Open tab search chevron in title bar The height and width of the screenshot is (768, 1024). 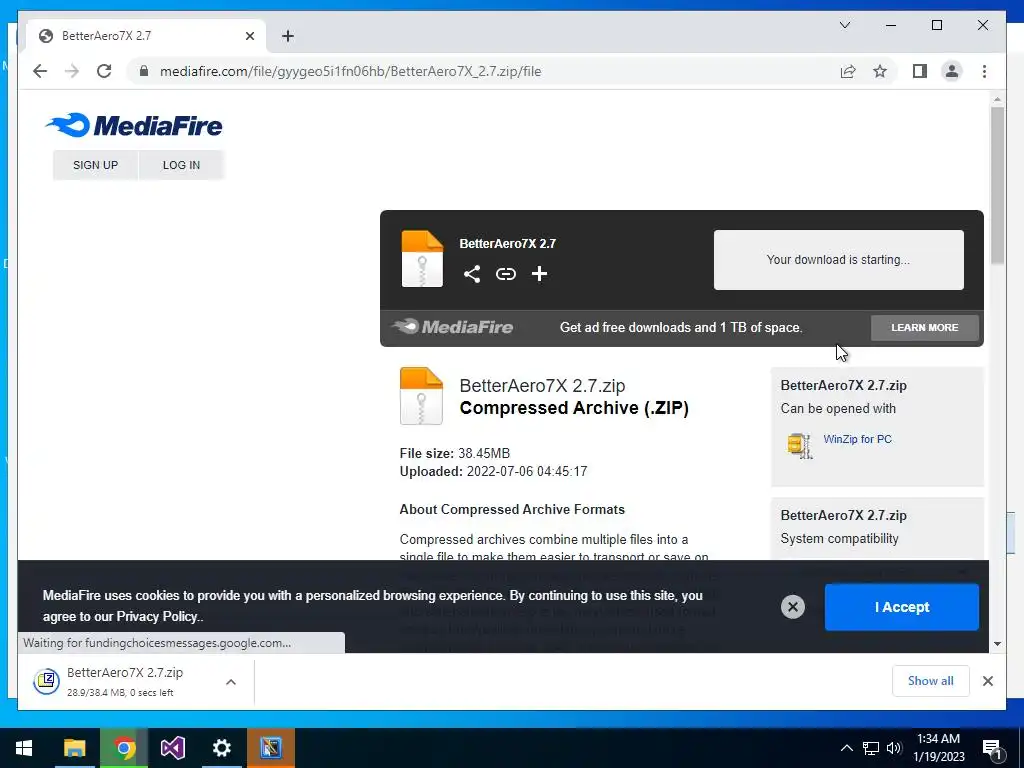844,25
